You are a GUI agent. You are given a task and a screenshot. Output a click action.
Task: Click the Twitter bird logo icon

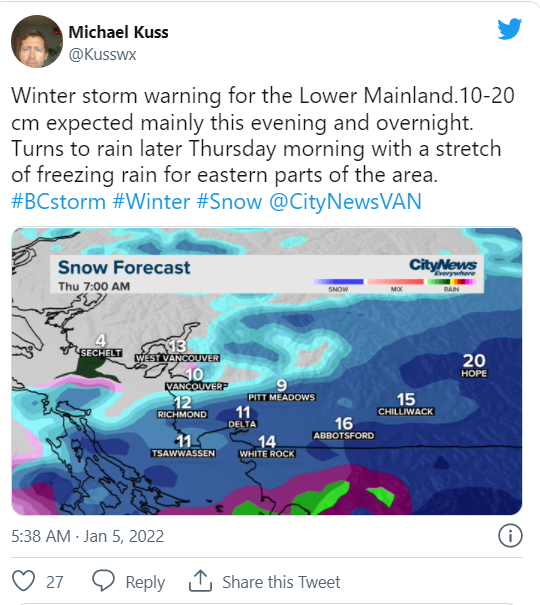[510, 29]
